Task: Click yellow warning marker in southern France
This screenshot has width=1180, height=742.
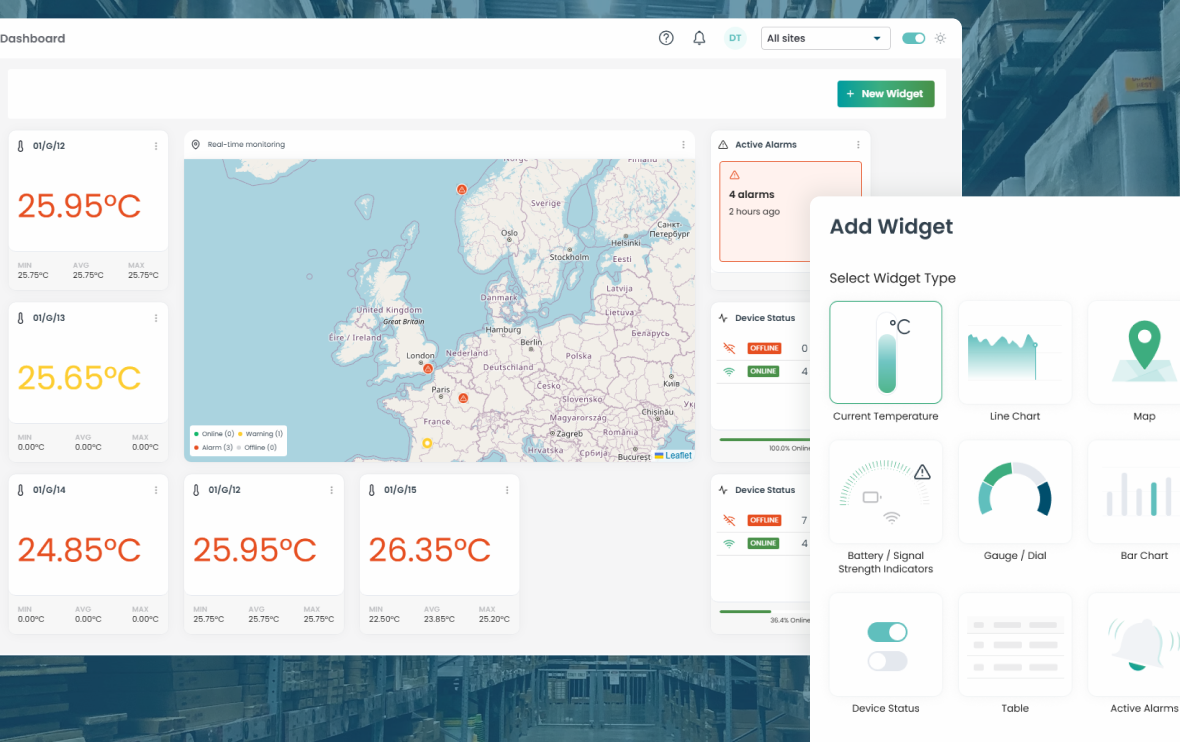Action: click(x=427, y=443)
